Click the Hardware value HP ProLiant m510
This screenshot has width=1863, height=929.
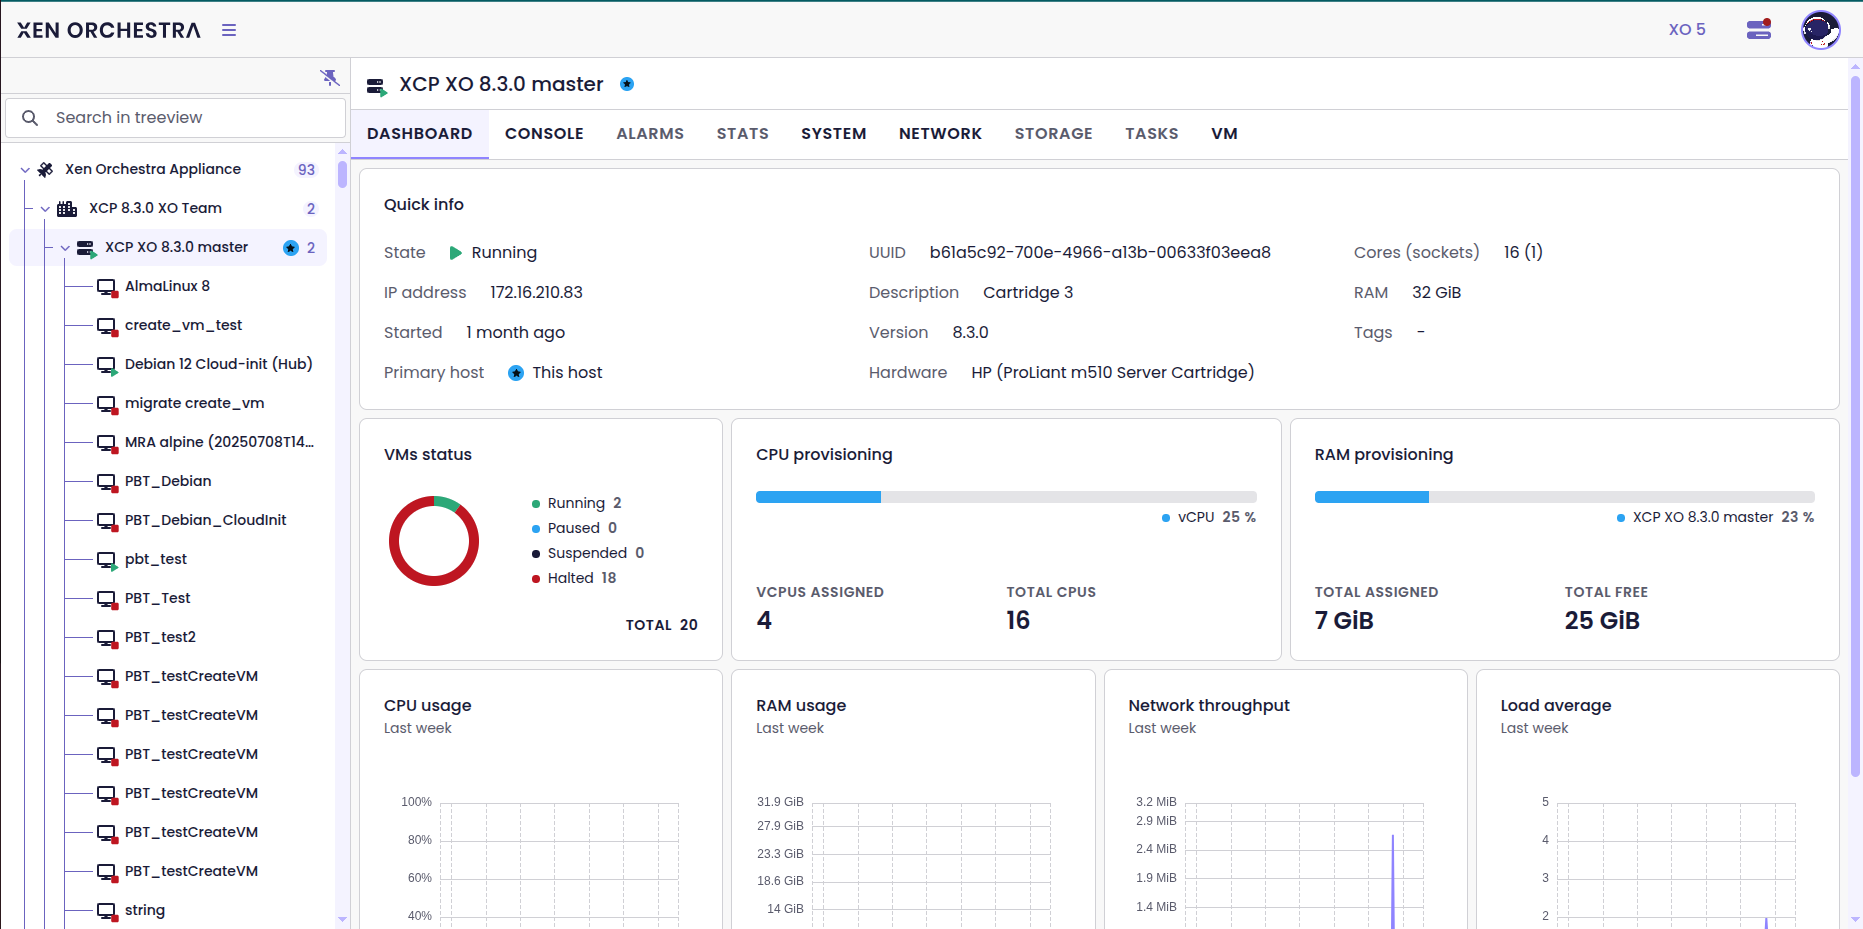point(1113,372)
